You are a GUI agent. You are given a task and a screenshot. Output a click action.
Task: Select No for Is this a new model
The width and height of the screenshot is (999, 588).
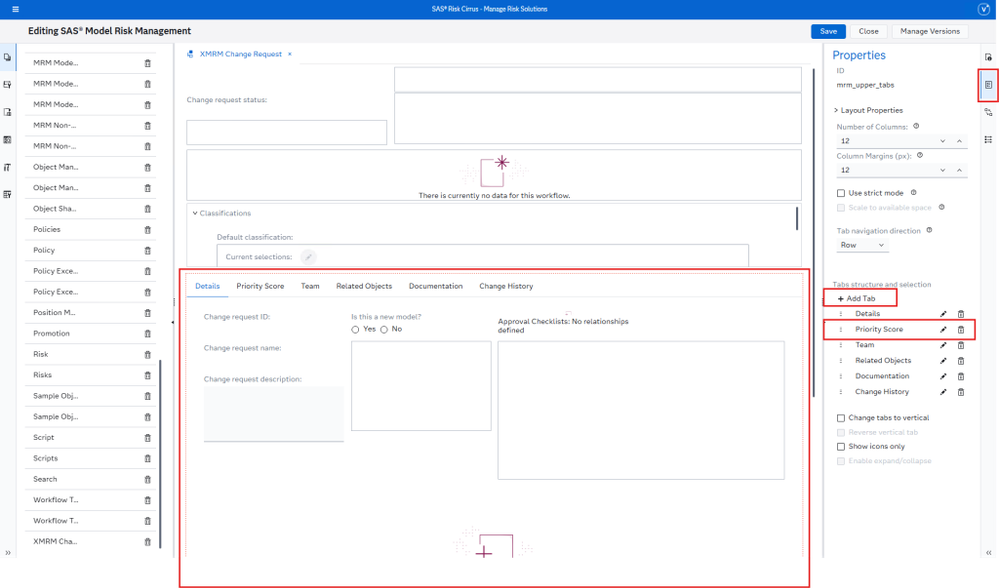(384, 329)
